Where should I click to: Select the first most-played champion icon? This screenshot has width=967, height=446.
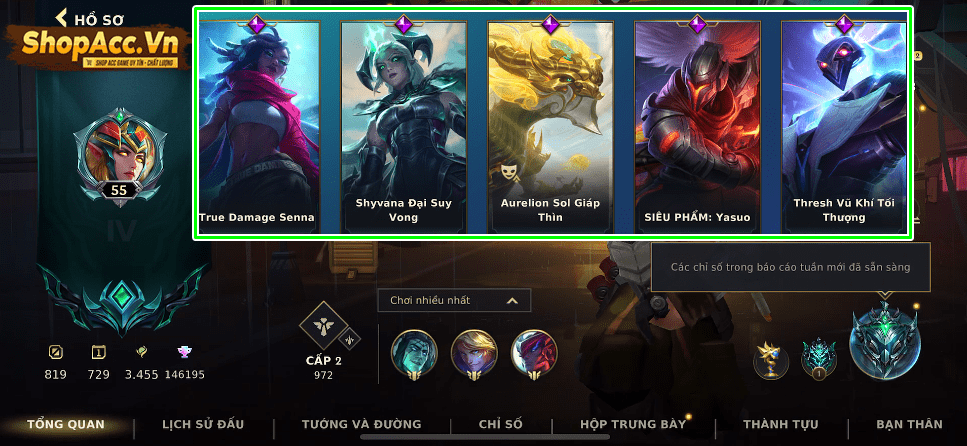pyautogui.click(x=414, y=353)
